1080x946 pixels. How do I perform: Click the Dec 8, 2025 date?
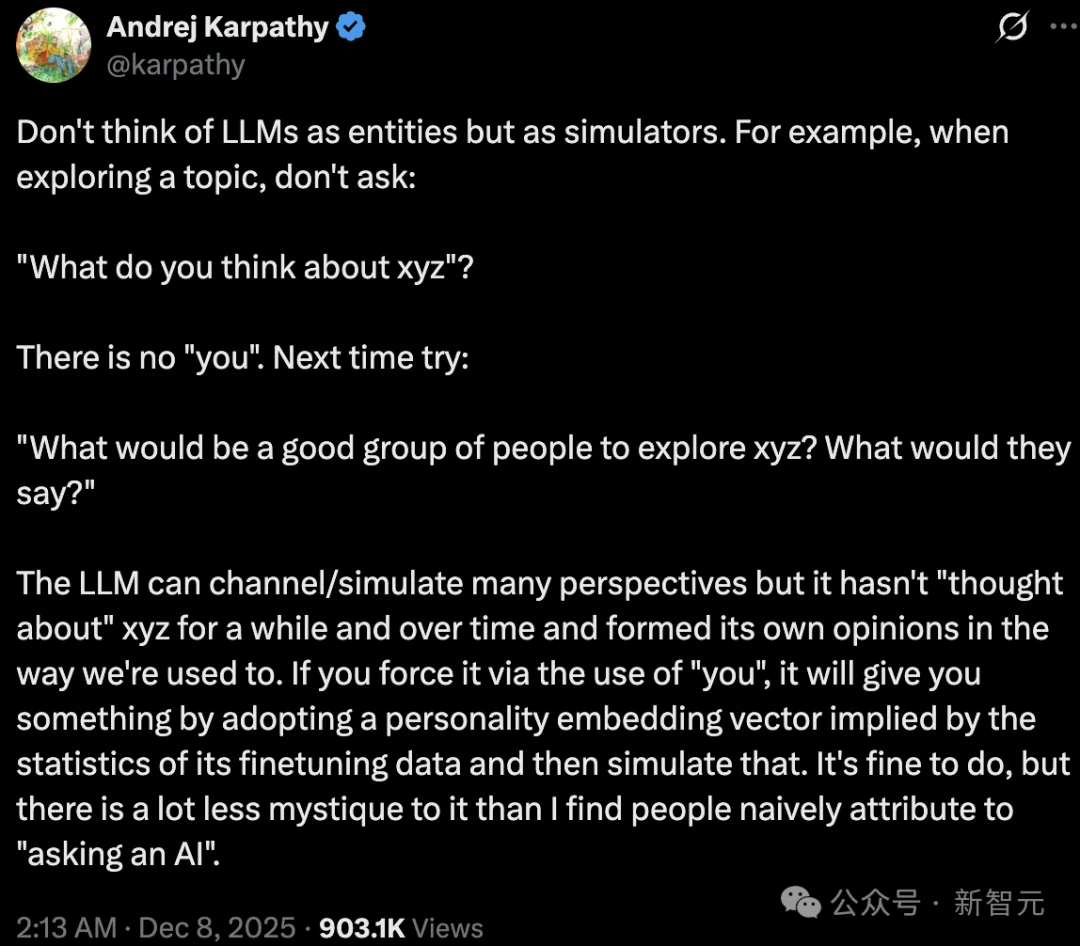[x=219, y=927]
